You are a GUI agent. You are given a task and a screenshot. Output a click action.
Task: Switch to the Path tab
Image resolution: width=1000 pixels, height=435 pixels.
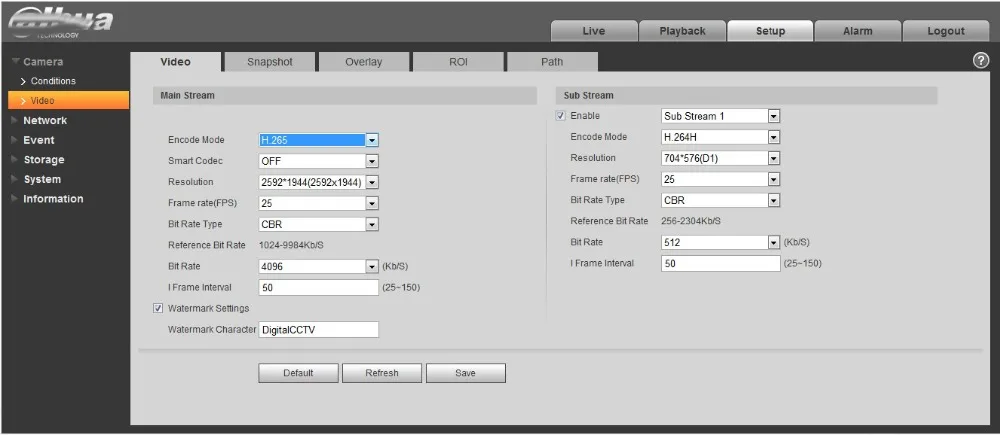tap(552, 62)
